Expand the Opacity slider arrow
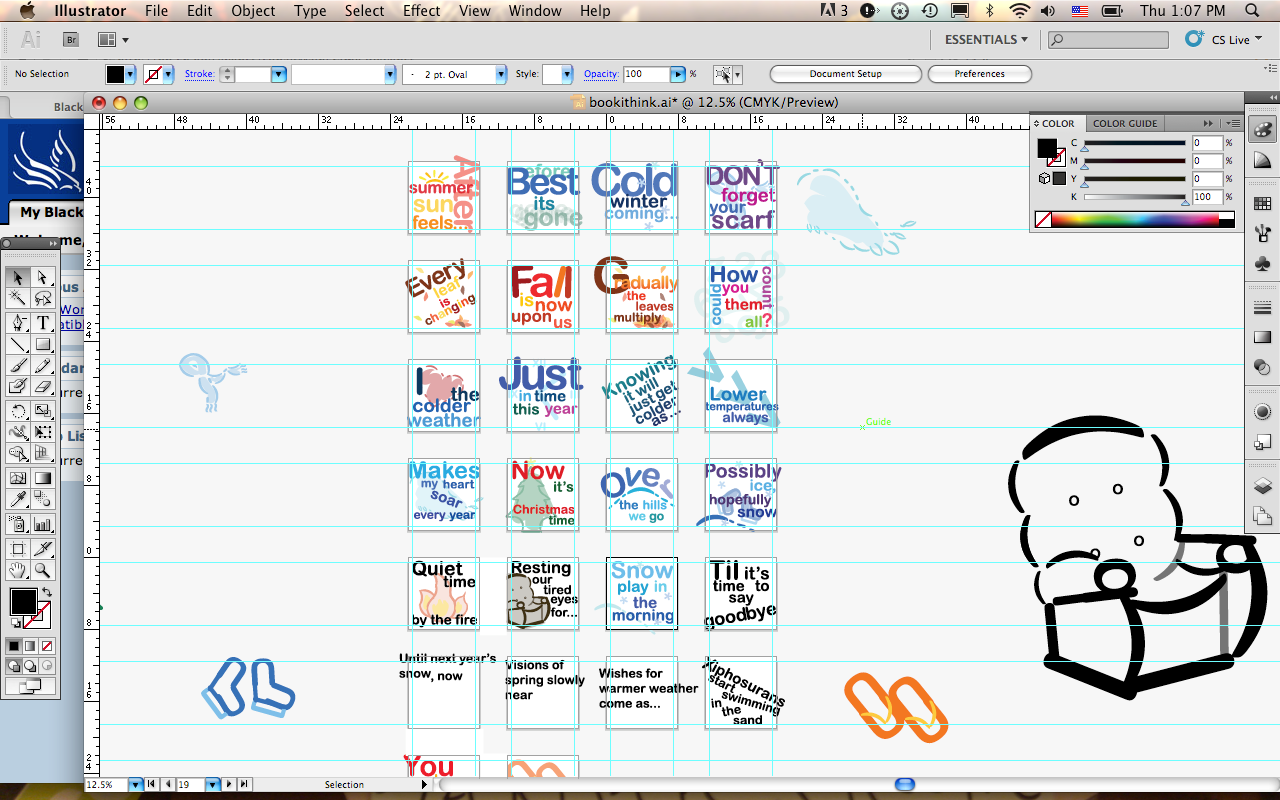The width and height of the screenshot is (1280, 800). tap(678, 74)
